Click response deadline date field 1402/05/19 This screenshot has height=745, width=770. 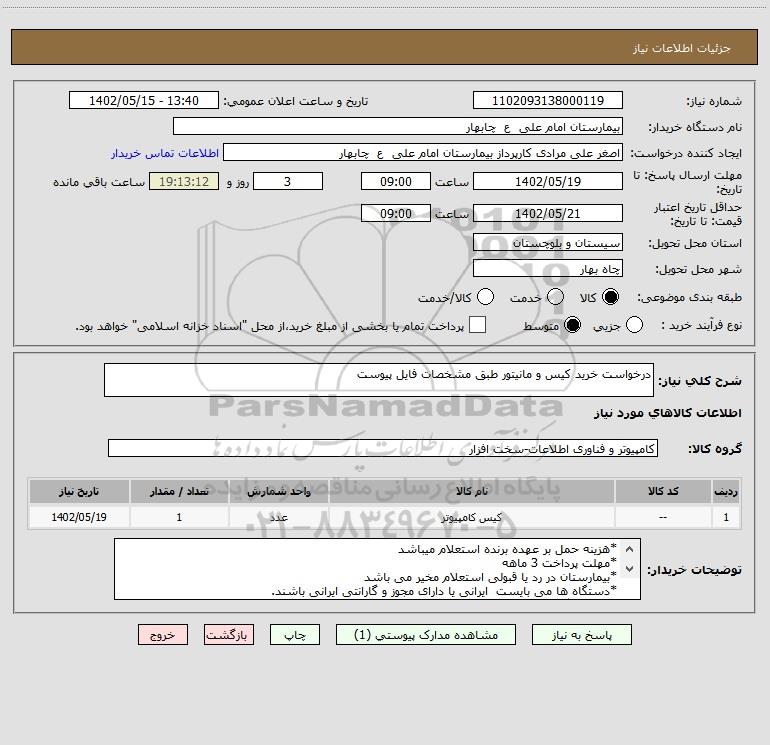pos(548,181)
